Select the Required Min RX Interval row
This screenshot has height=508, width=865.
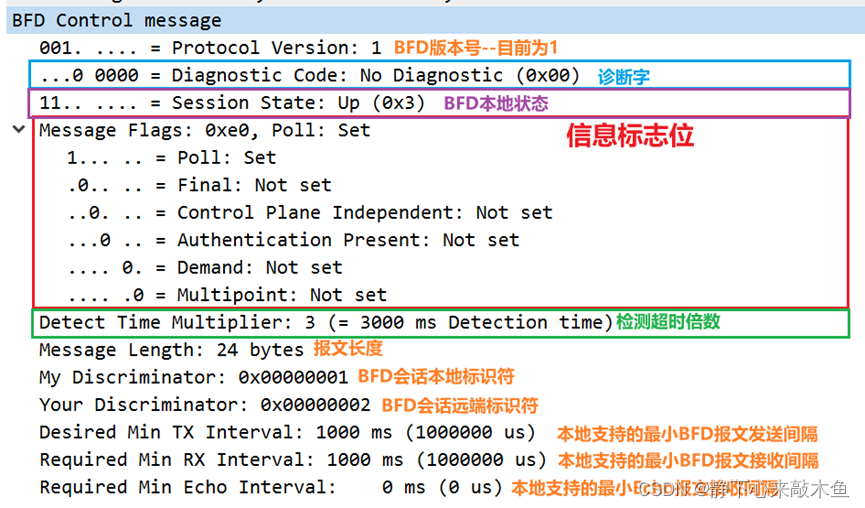(292, 460)
